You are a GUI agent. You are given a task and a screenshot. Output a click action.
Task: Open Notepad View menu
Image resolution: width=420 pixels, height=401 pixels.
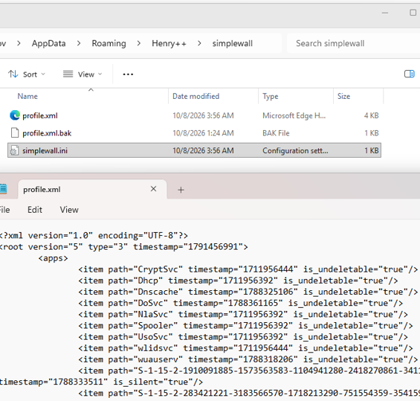click(x=69, y=210)
